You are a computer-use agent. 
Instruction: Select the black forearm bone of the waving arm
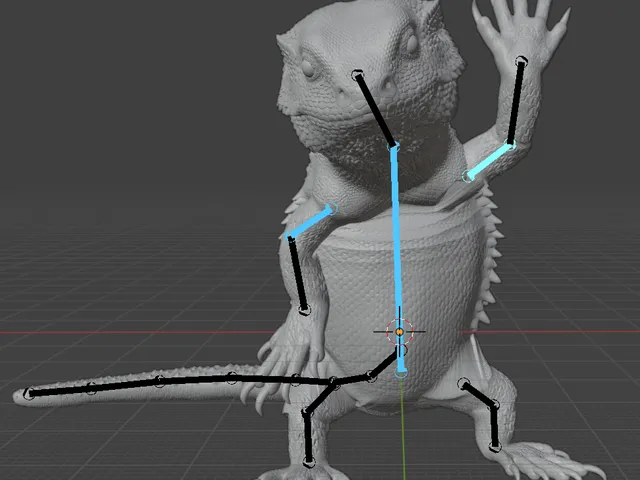[x=516, y=101]
